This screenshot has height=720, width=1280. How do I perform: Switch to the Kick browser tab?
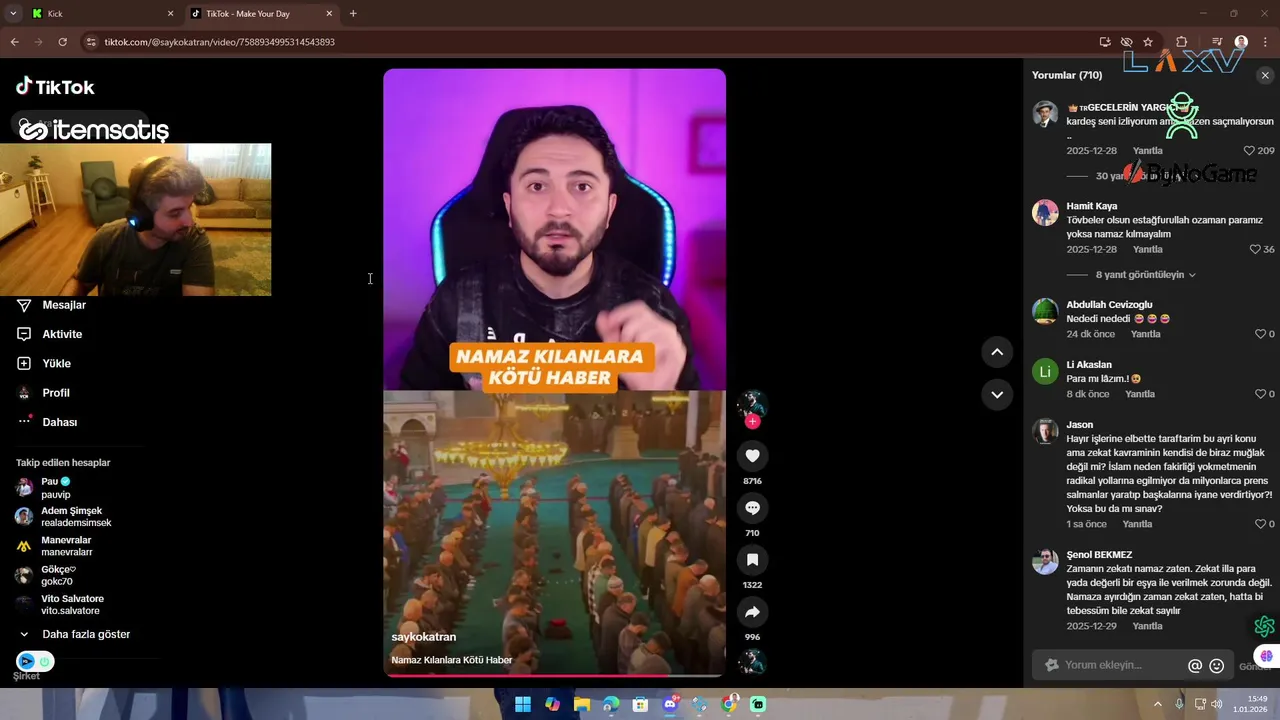click(x=100, y=14)
